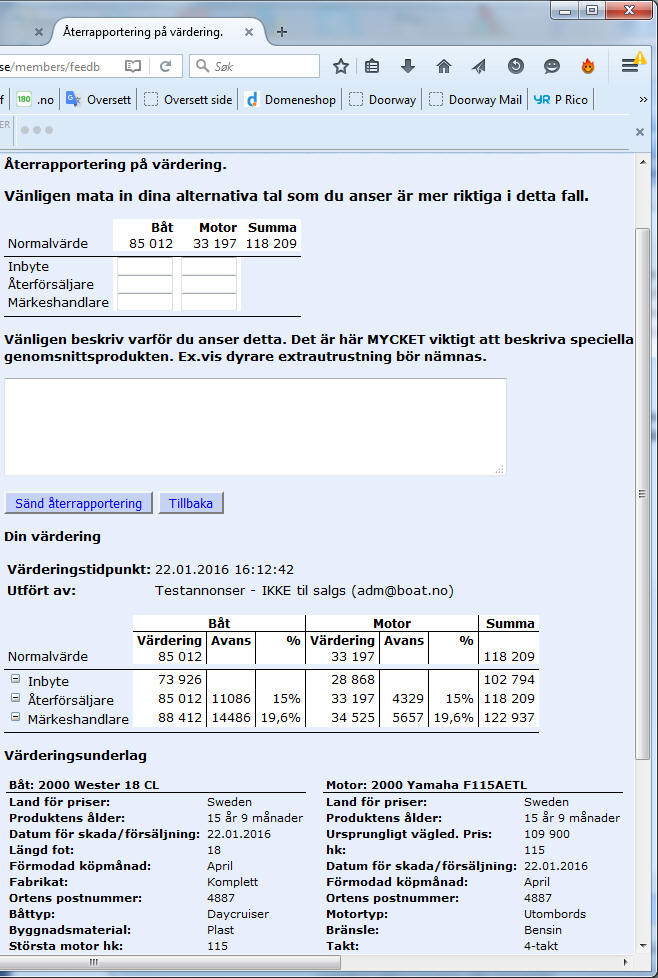Click the Tillbaka button
Viewport: 658px width, 978px height.
click(x=190, y=503)
